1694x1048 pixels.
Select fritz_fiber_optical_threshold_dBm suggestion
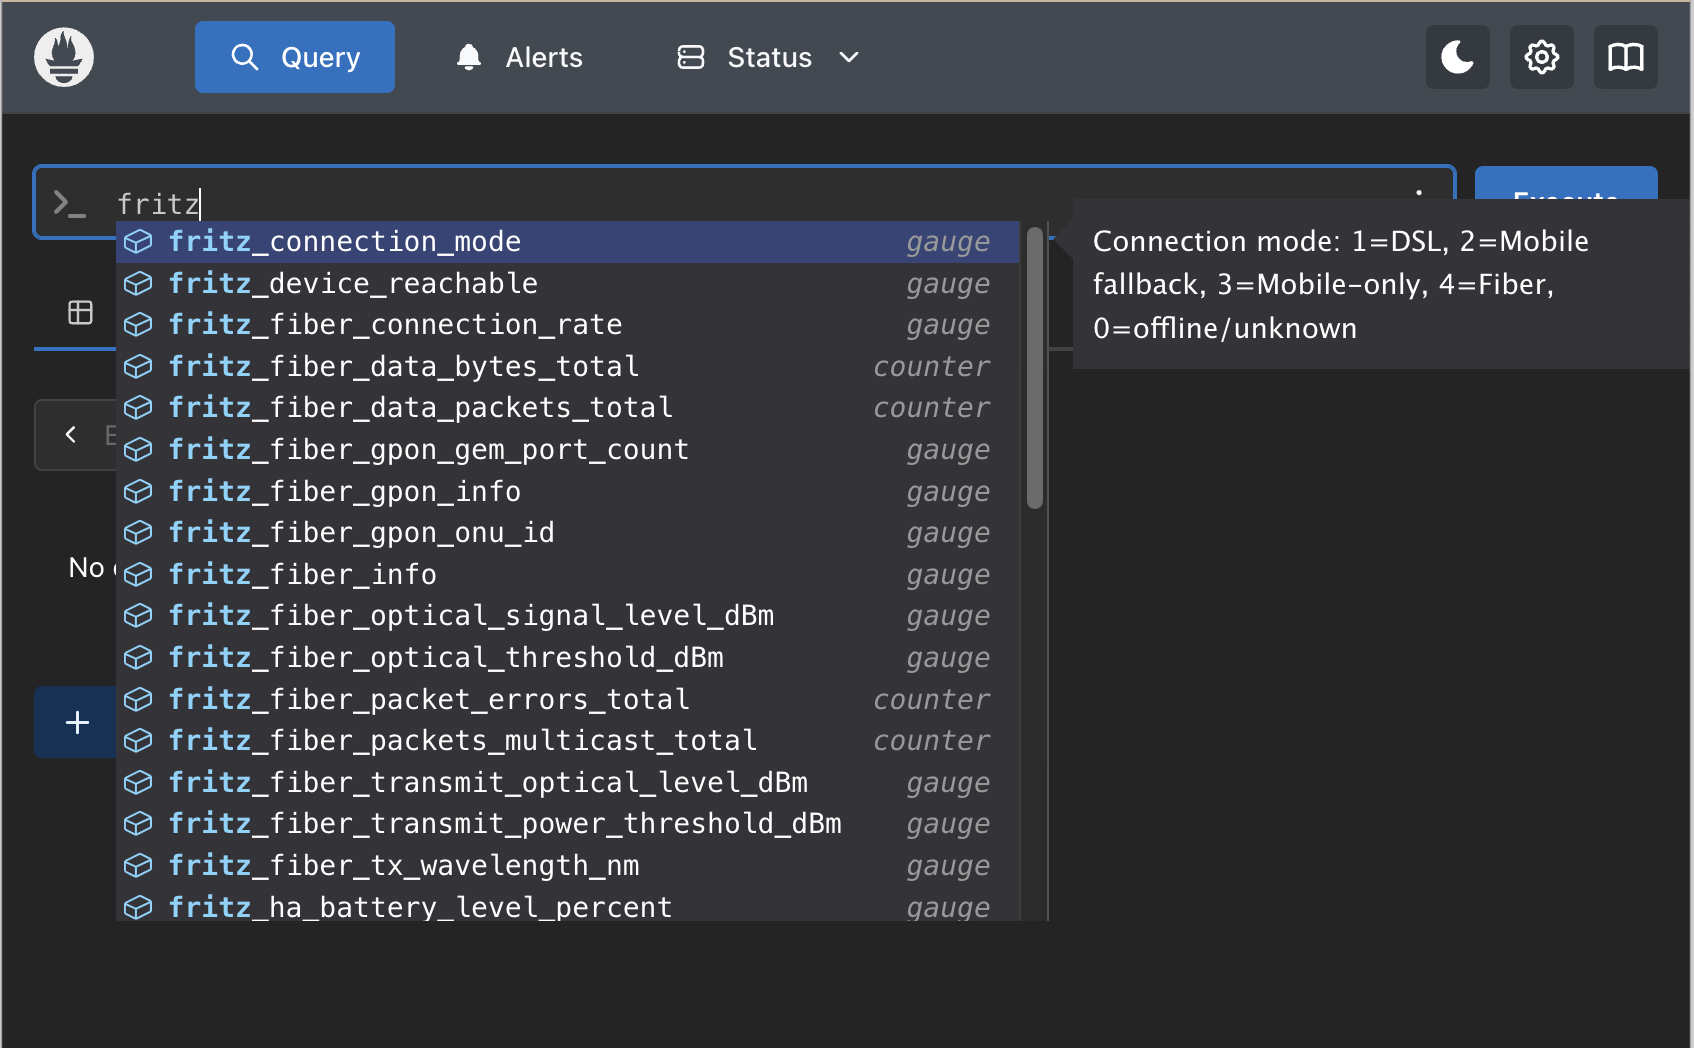point(568,658)
